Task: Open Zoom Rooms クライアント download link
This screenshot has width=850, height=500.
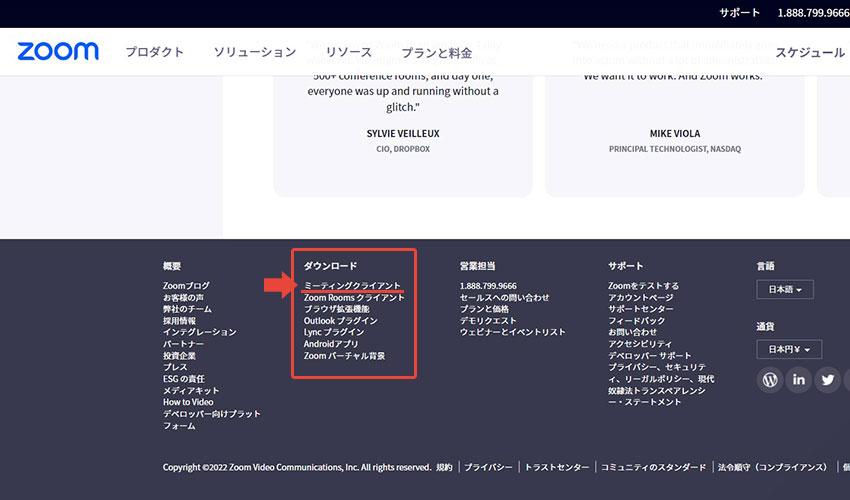Action: tap(354, 298)
